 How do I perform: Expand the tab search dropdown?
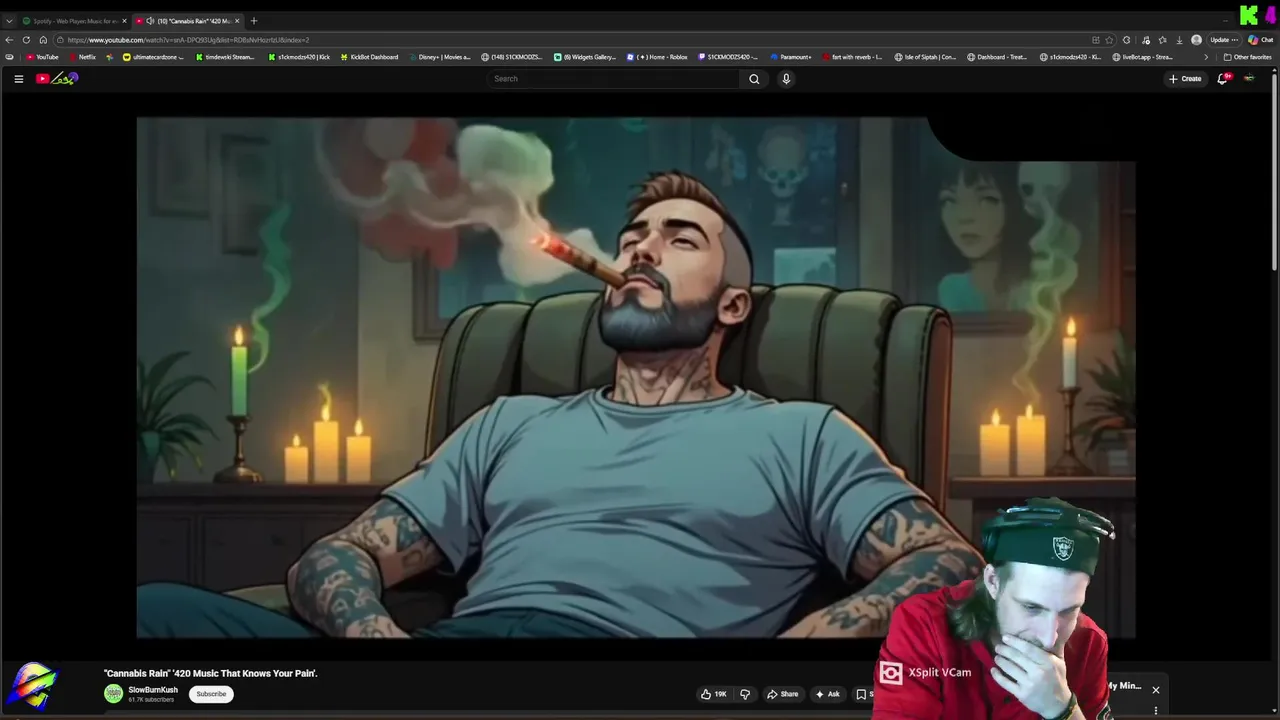(x=9, y=21)
